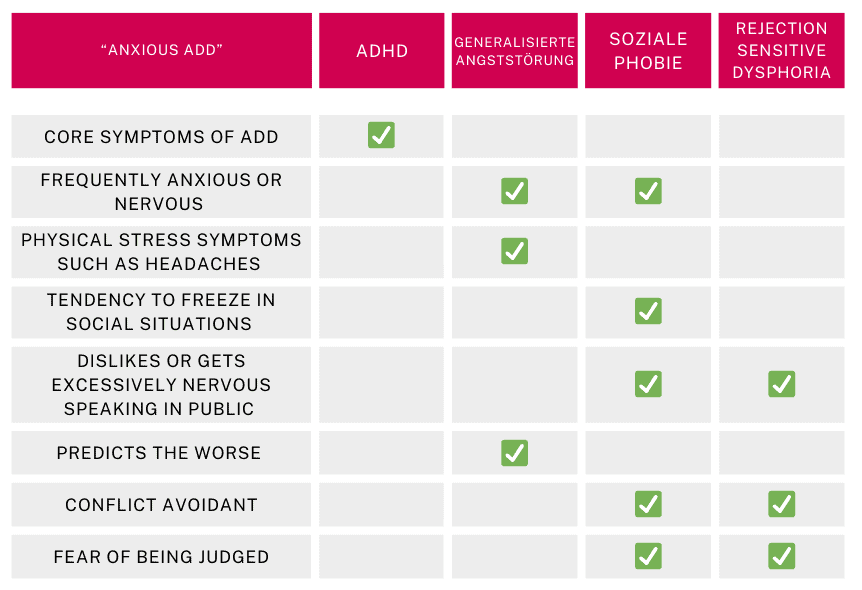862x590 pixels.
Task: Select the Rejection Sensitive Dysphoria header
Action: coord(781,50)
